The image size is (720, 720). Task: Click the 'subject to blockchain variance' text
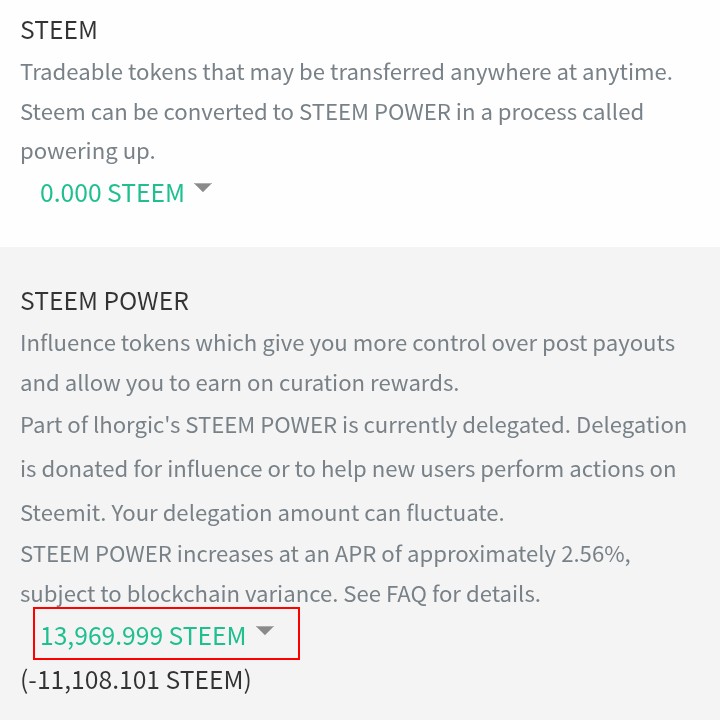point(177,594)
